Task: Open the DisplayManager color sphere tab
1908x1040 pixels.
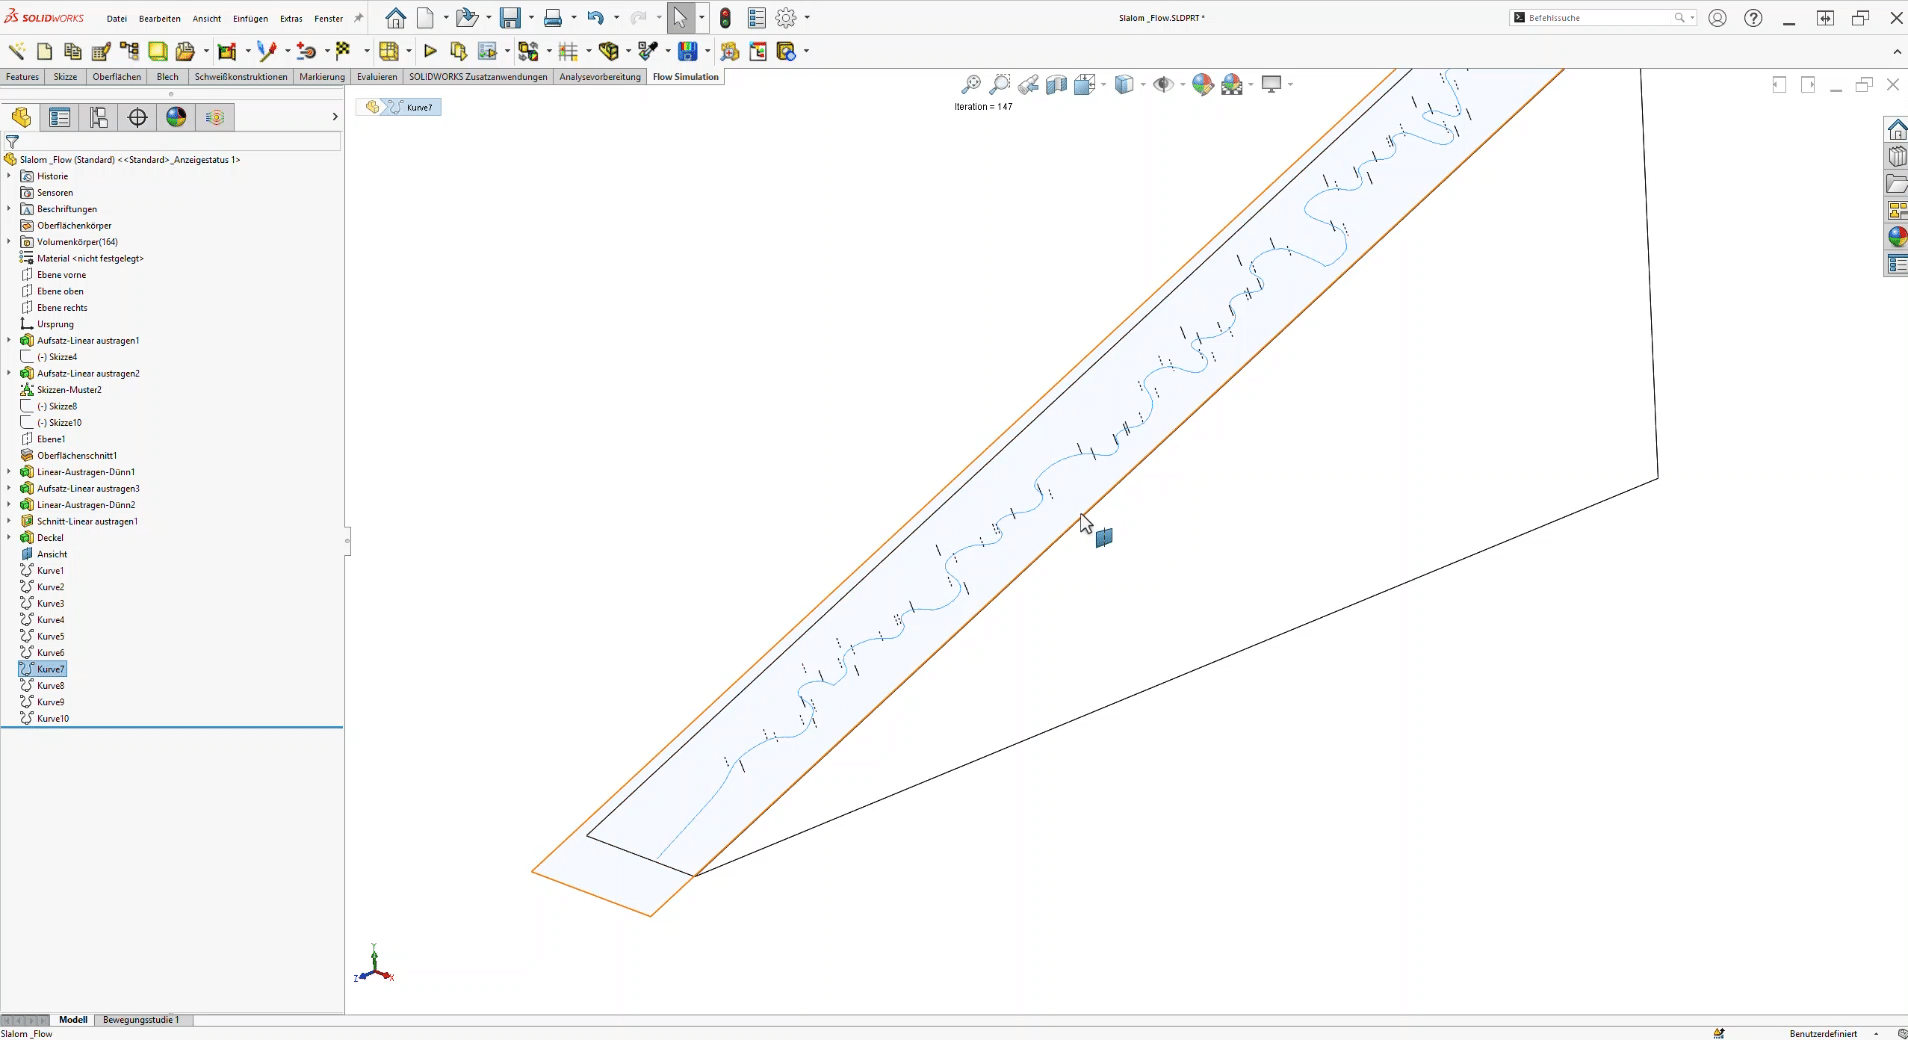Action: (x=176, y=118)
